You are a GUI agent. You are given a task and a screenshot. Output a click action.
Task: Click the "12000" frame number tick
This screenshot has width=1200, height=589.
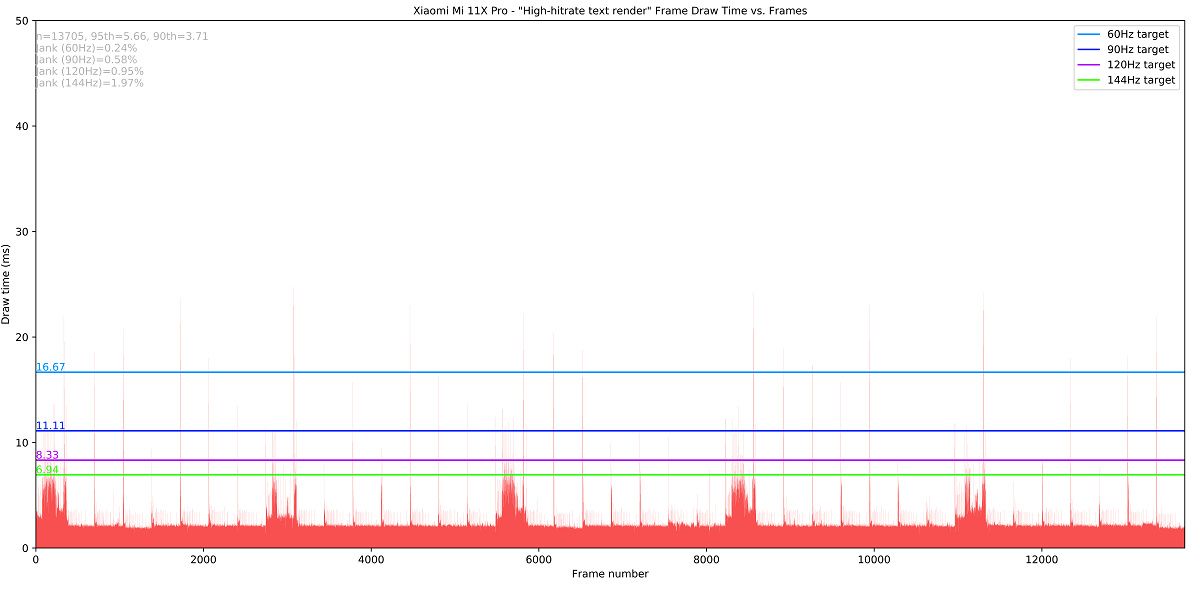pyautogui.click(x=1042, y=559)
